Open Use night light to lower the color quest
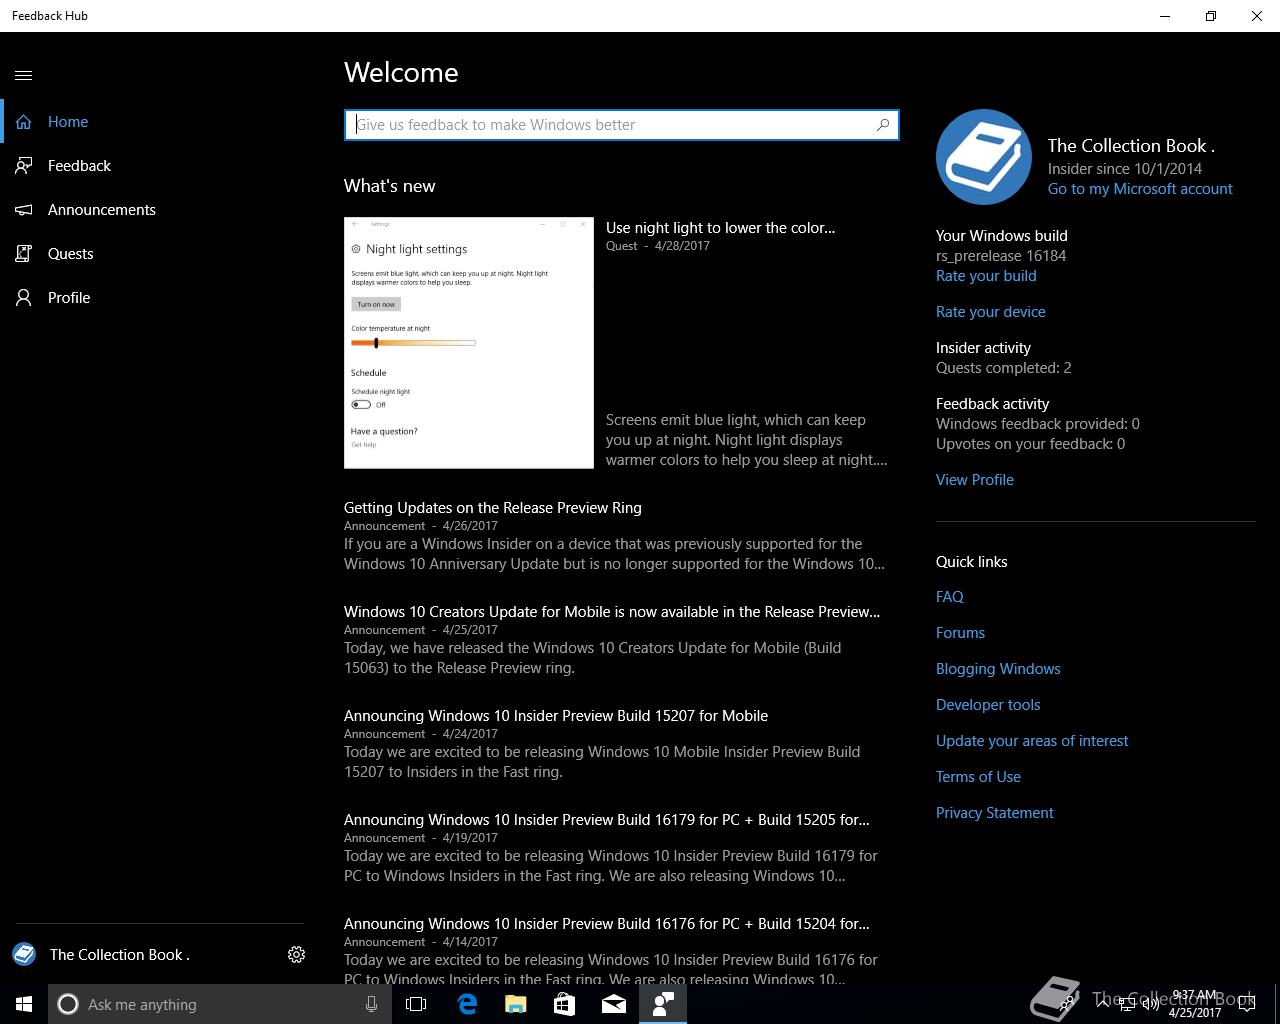 [720, 228]
